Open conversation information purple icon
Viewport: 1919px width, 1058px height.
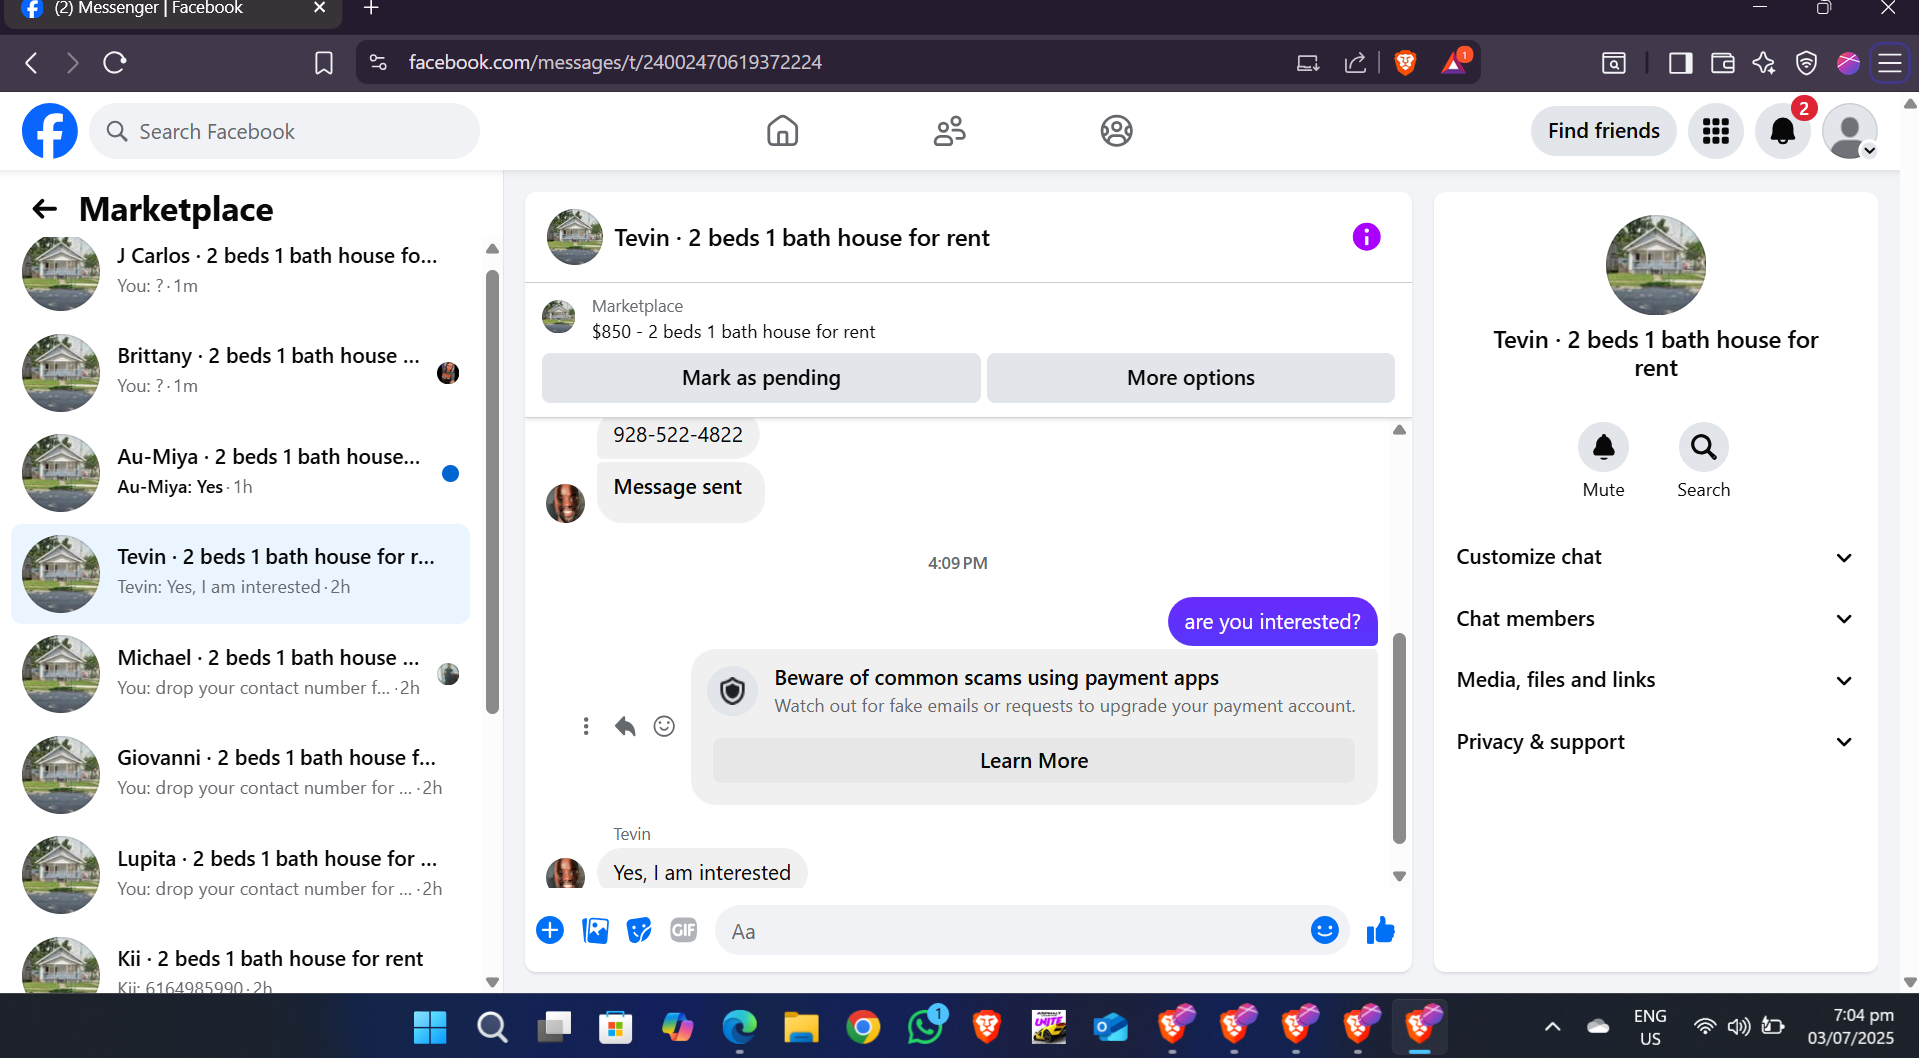(x=1366, y=237)
